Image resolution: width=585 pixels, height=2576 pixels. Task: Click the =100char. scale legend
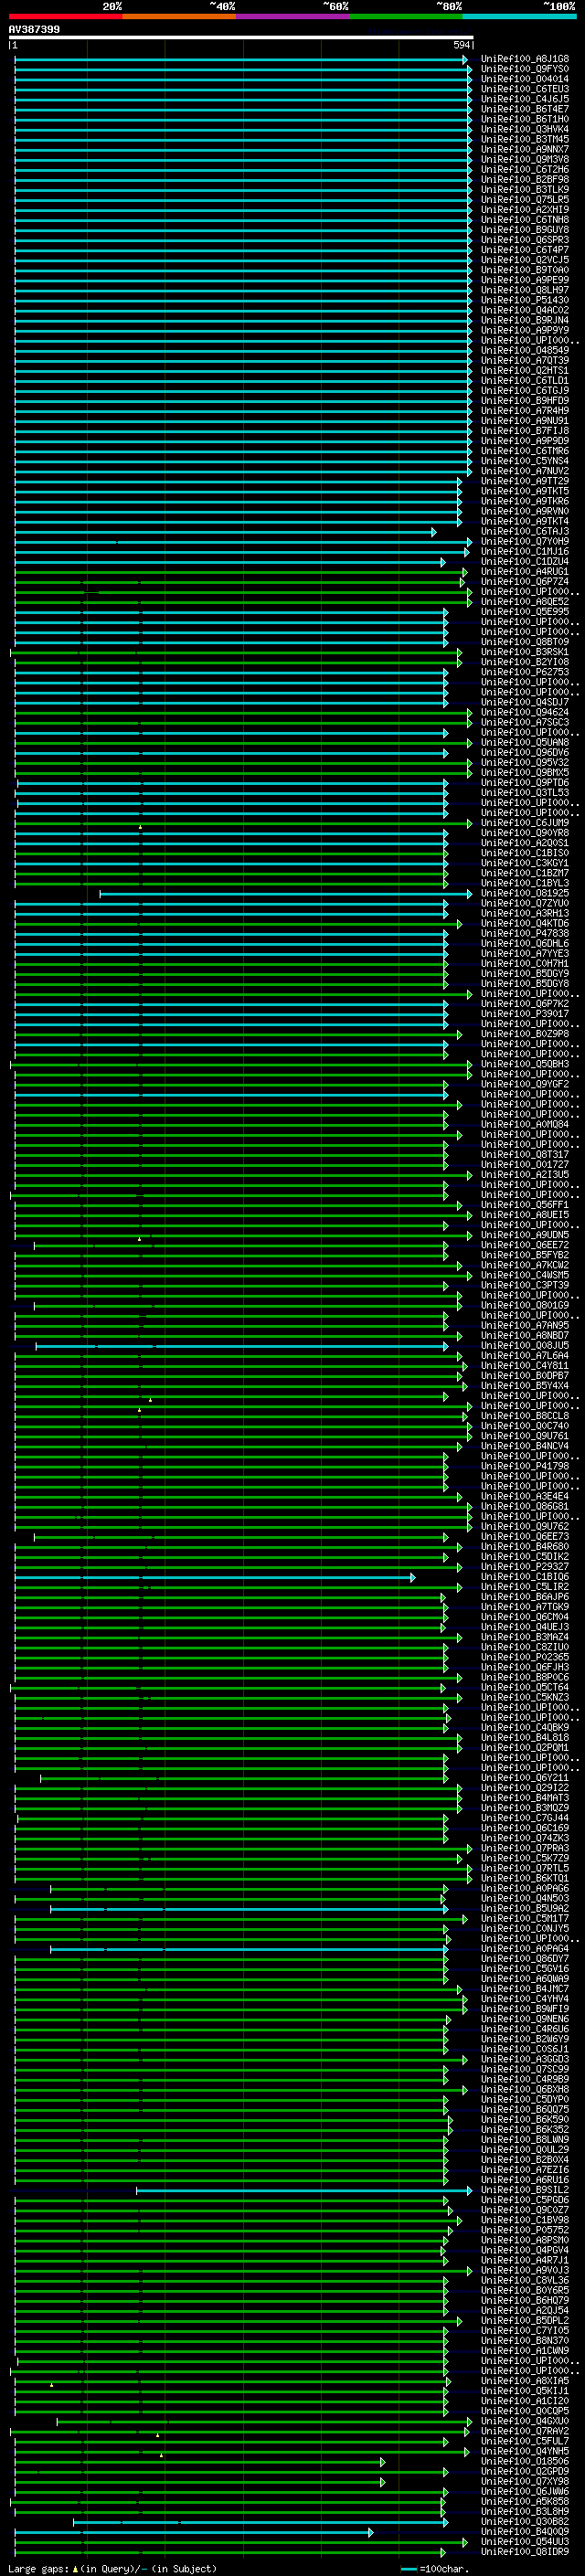(437, 2569)
